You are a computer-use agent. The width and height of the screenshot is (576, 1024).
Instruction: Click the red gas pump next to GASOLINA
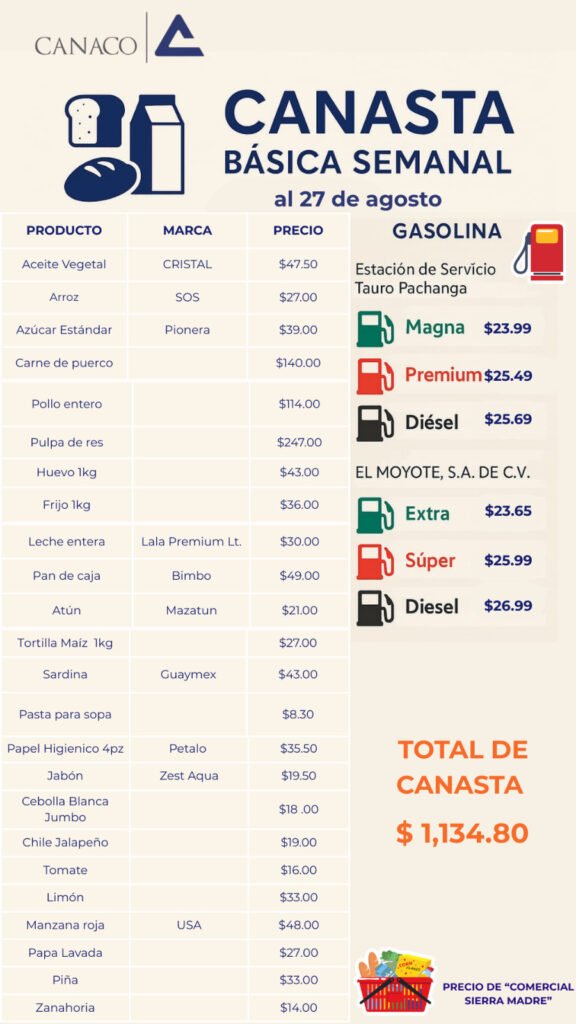[539, 252]
